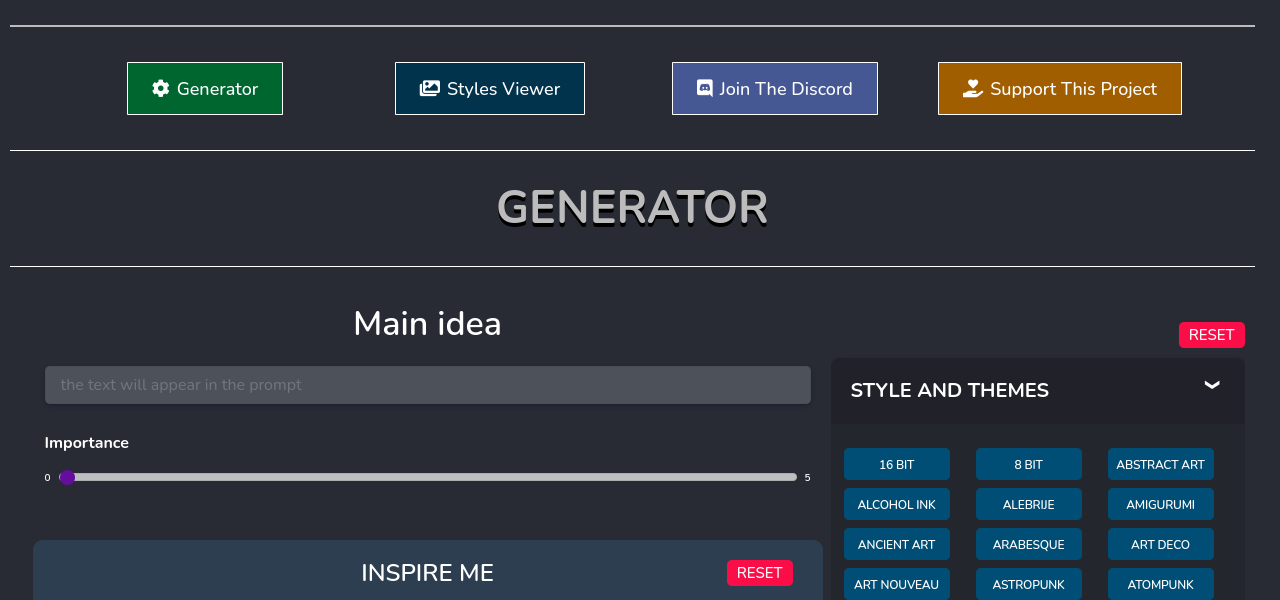1280x600 pixels.
Task: Toggle the 8 BIT style tag
Action: click(1028, 464)
